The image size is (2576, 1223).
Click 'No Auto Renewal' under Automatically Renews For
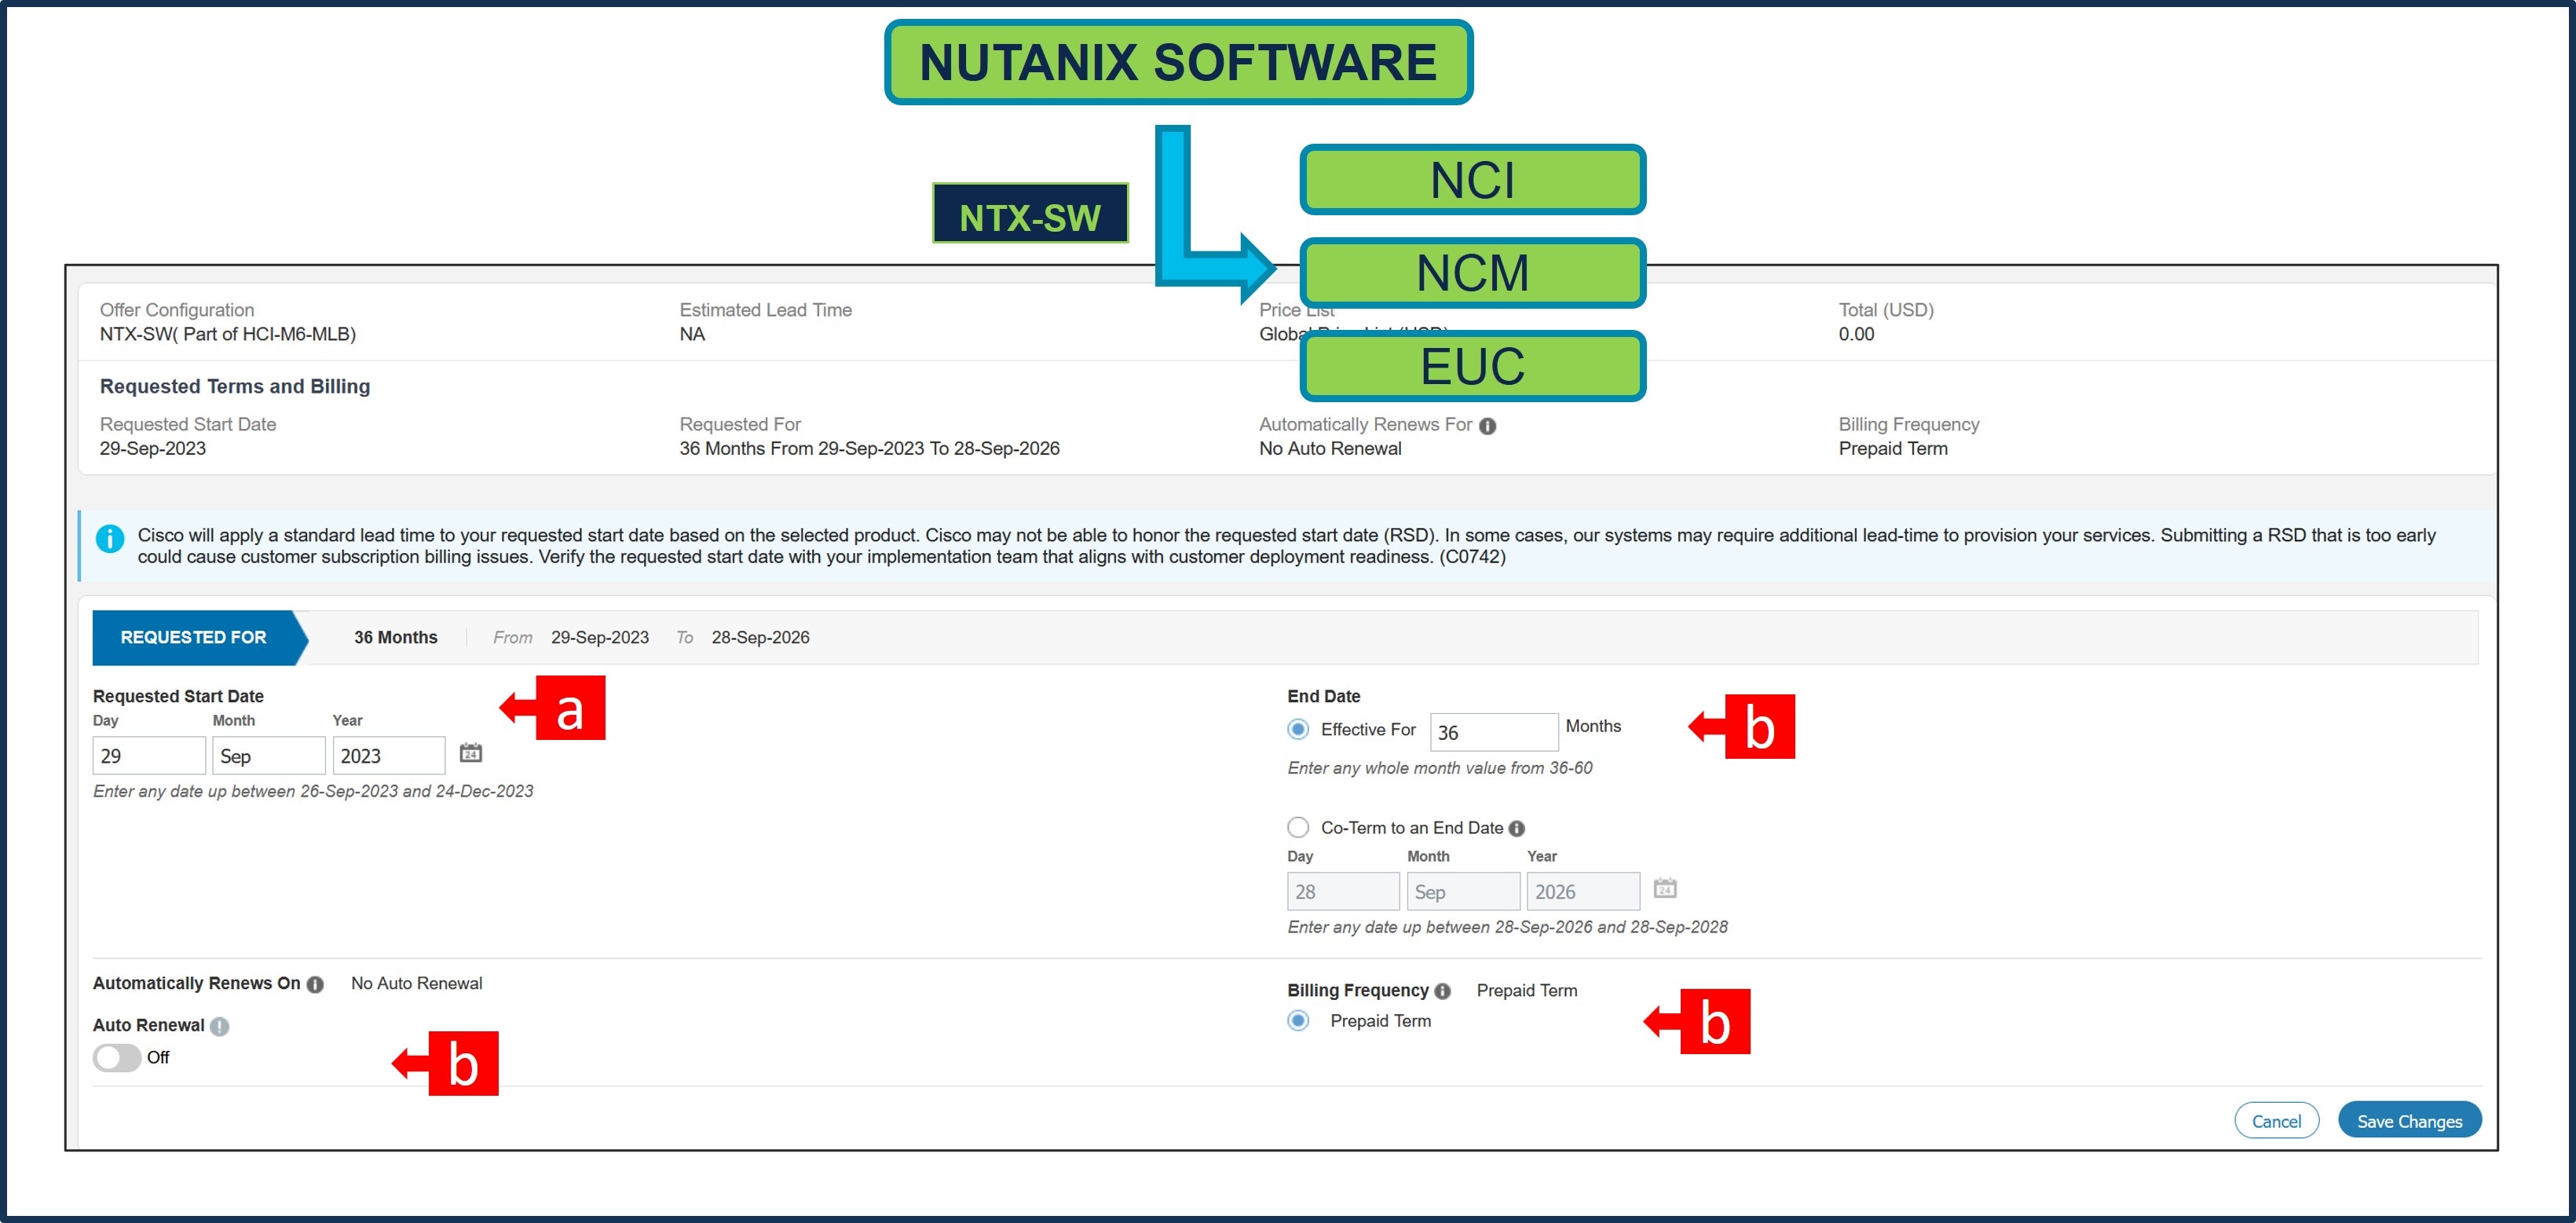pyautogui.click(x=1330, y=448)
